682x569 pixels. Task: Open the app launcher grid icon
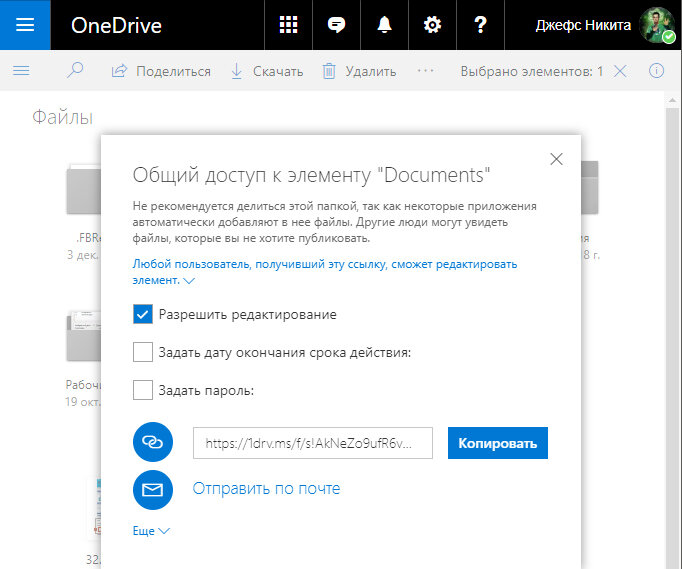pyautogui.click(x=288, y=25)
